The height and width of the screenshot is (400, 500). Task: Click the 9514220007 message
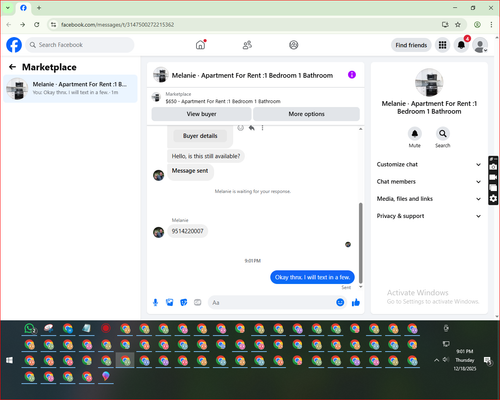pyautogui.click(x=187, y=231)
